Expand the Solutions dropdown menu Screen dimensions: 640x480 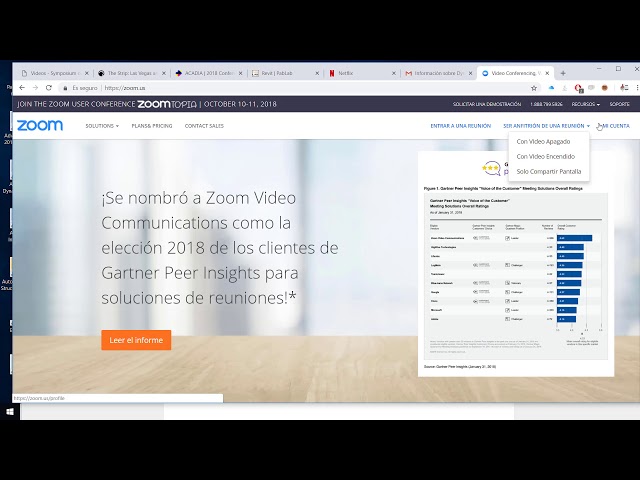pos(102,126)
